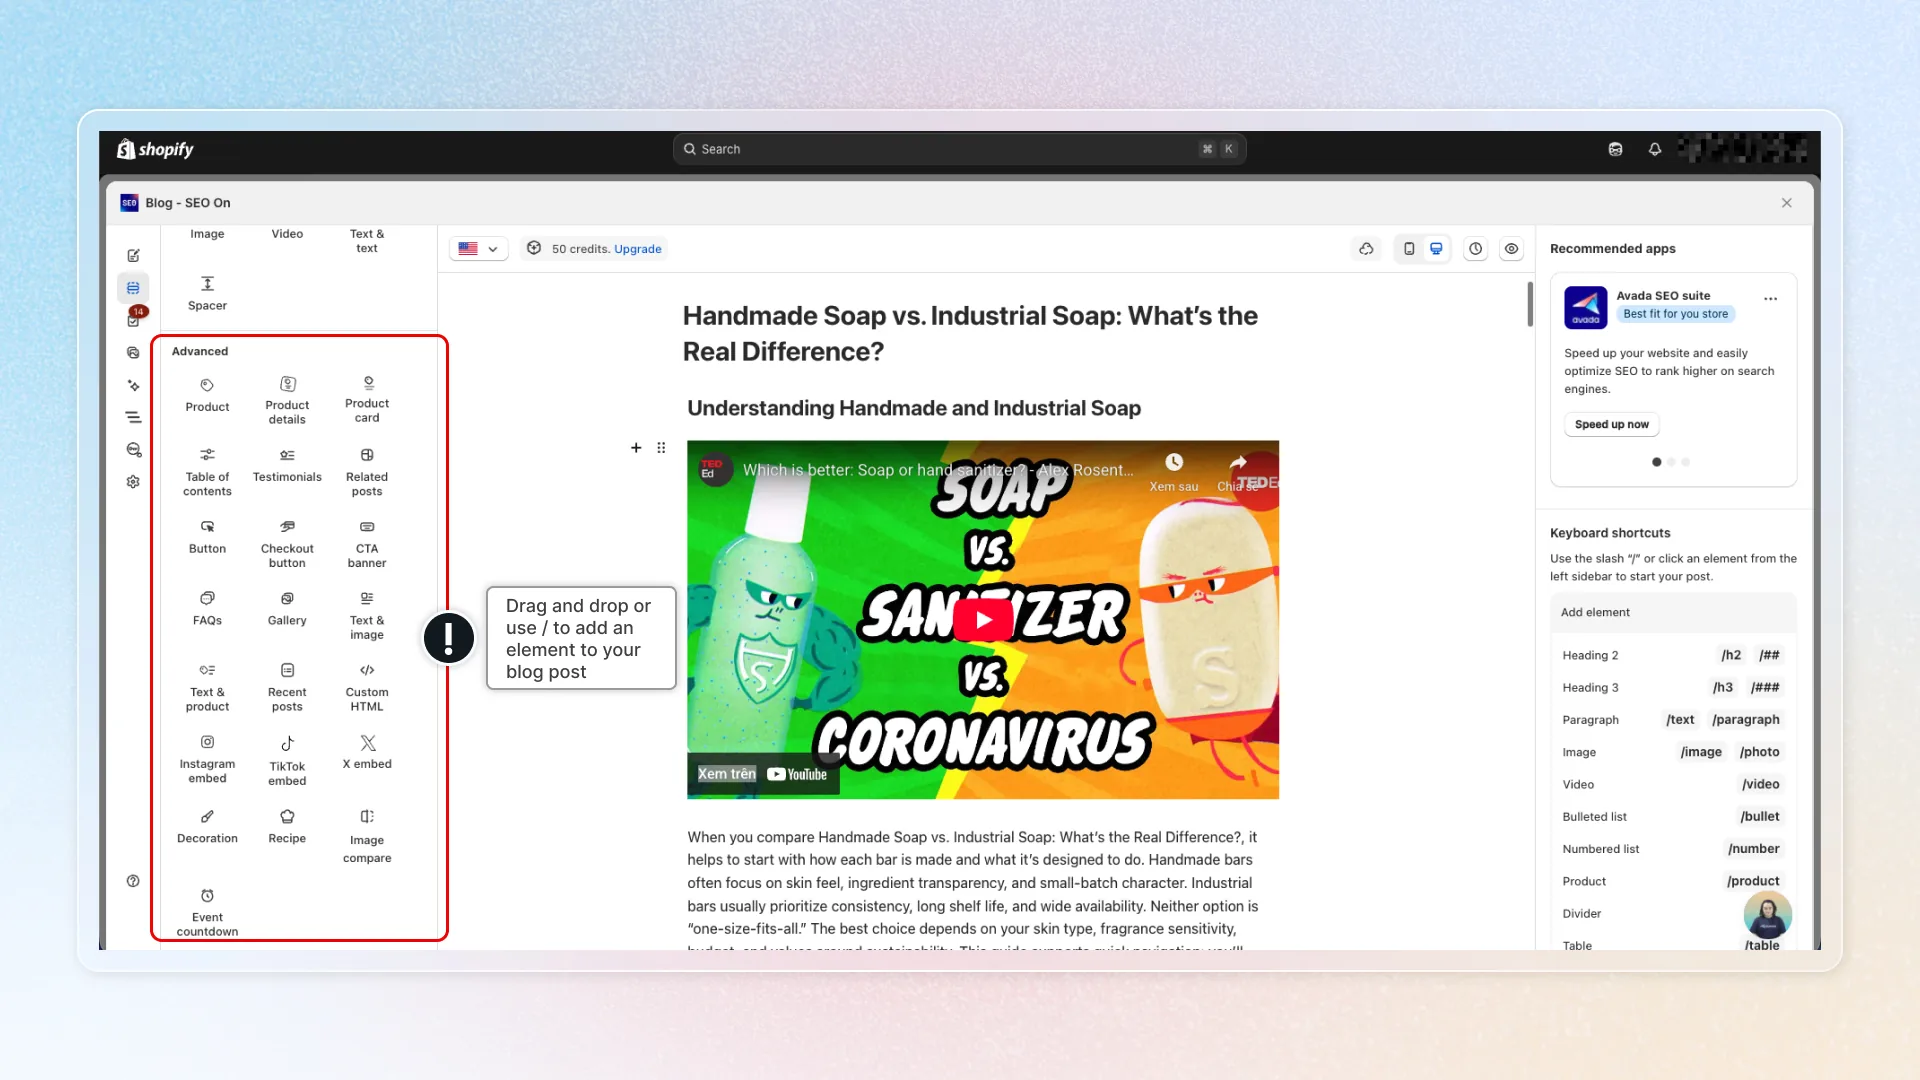Viewport: 1920px width, 1080px height.
Task: Insert the Product card element
Action: (367, 399)
